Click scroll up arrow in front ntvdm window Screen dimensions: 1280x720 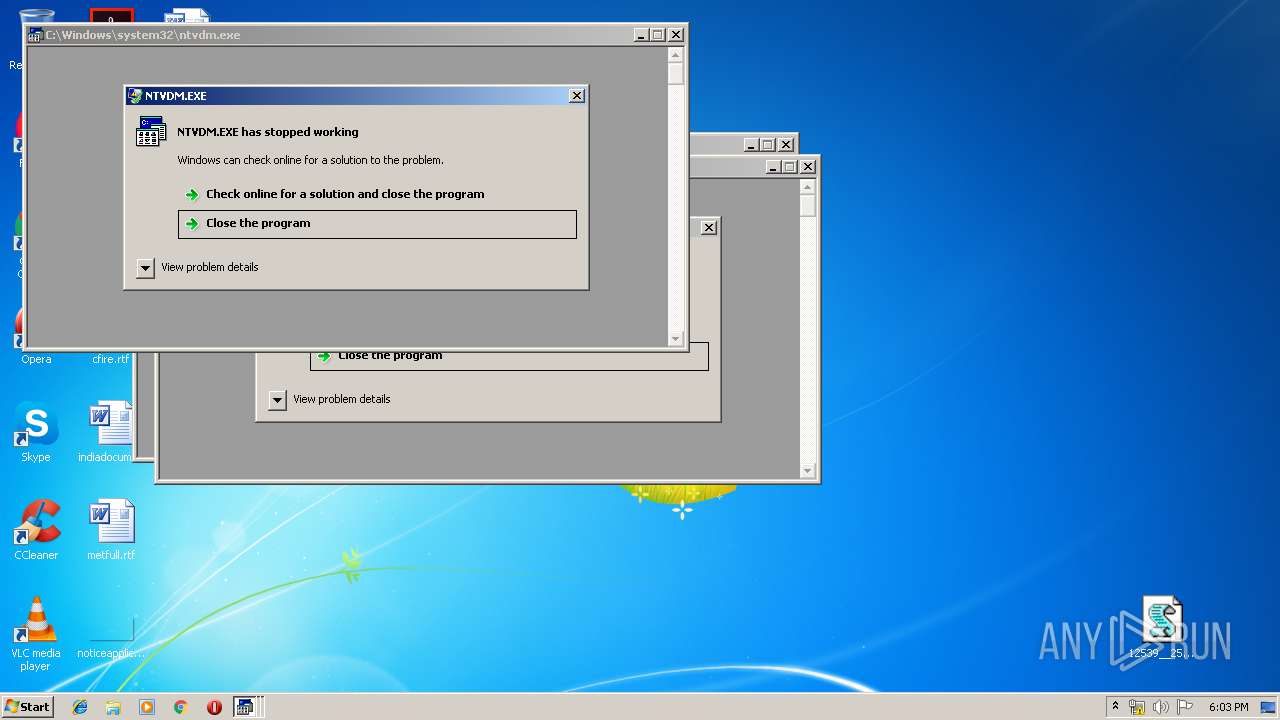pyautogui.click(x=675, y=55)
